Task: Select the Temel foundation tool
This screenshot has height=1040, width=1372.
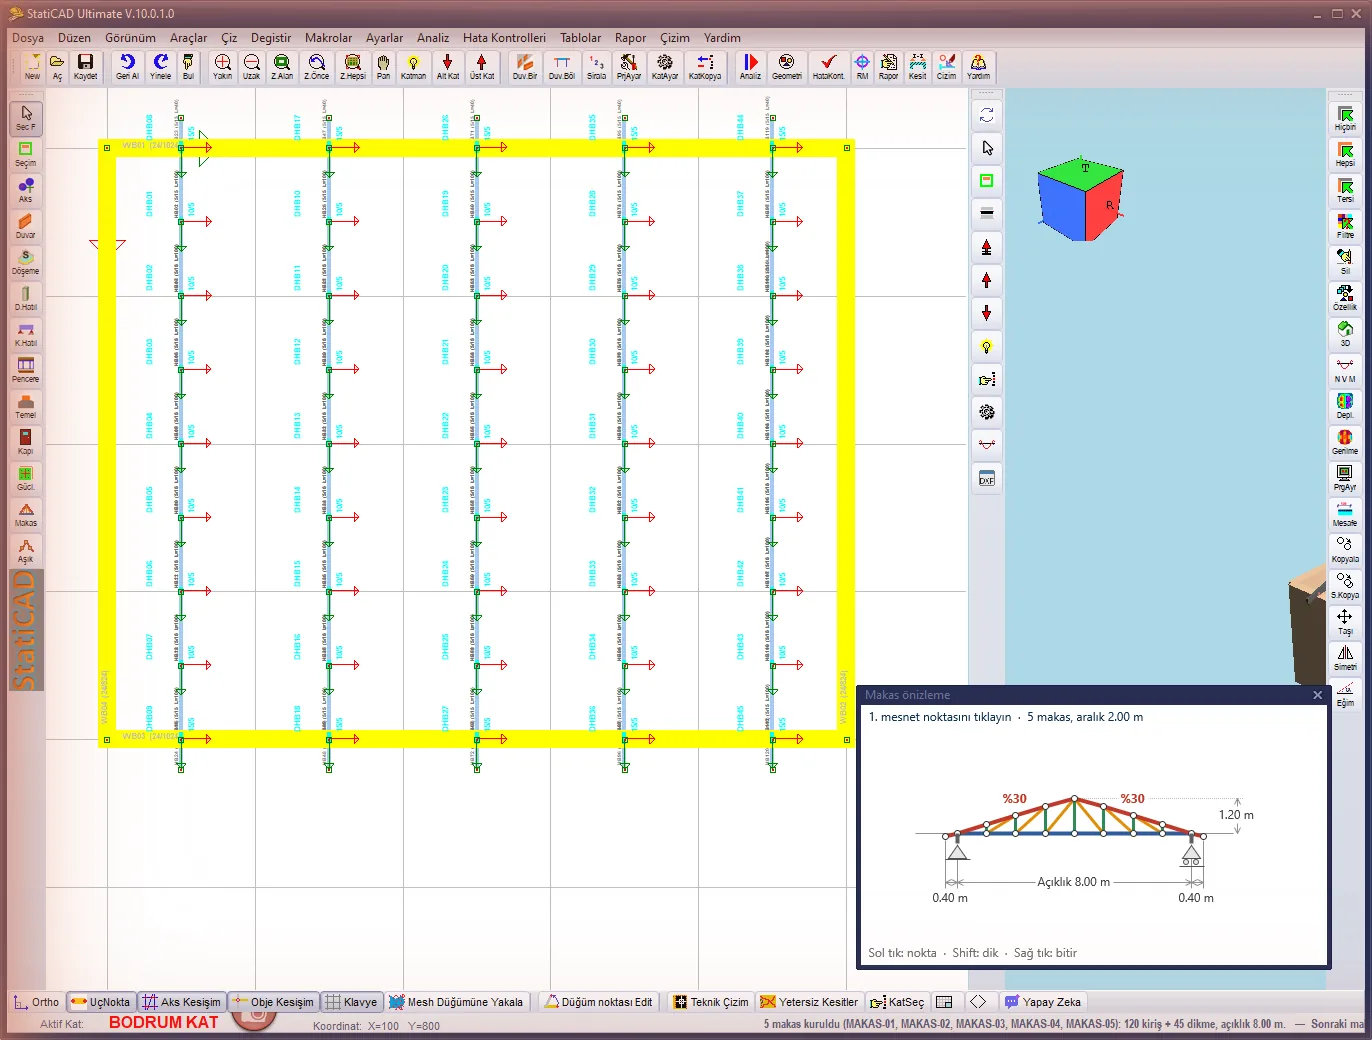Action: coord(26,406)
